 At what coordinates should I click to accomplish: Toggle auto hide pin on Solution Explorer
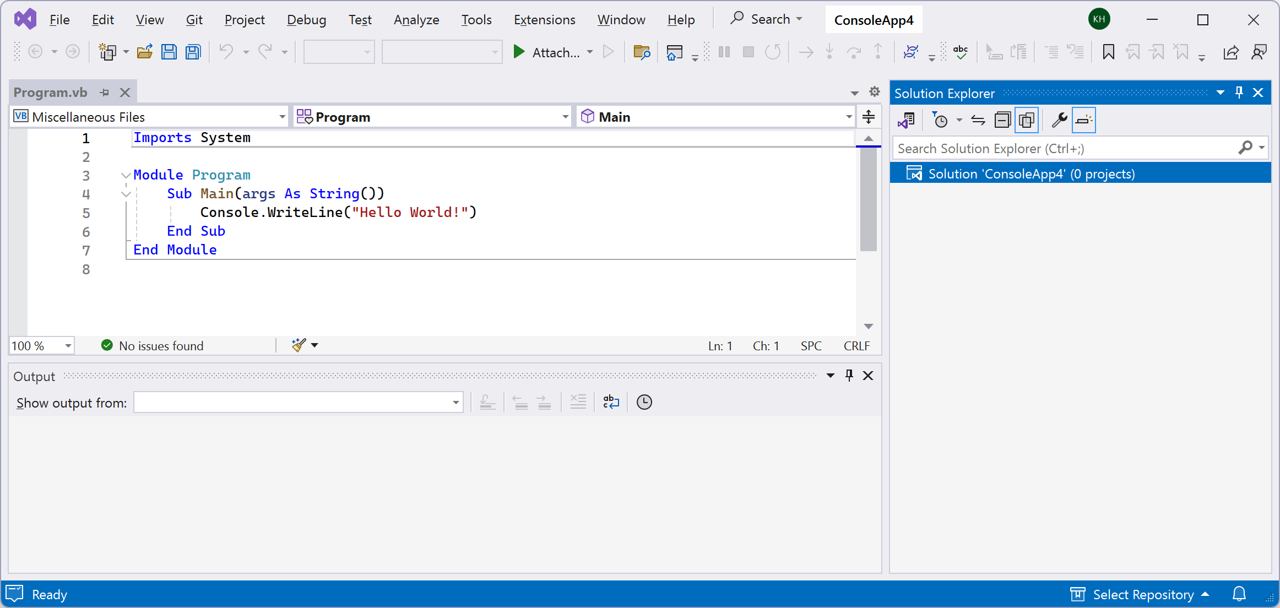pyautogui.click(x=1239, y=92)
